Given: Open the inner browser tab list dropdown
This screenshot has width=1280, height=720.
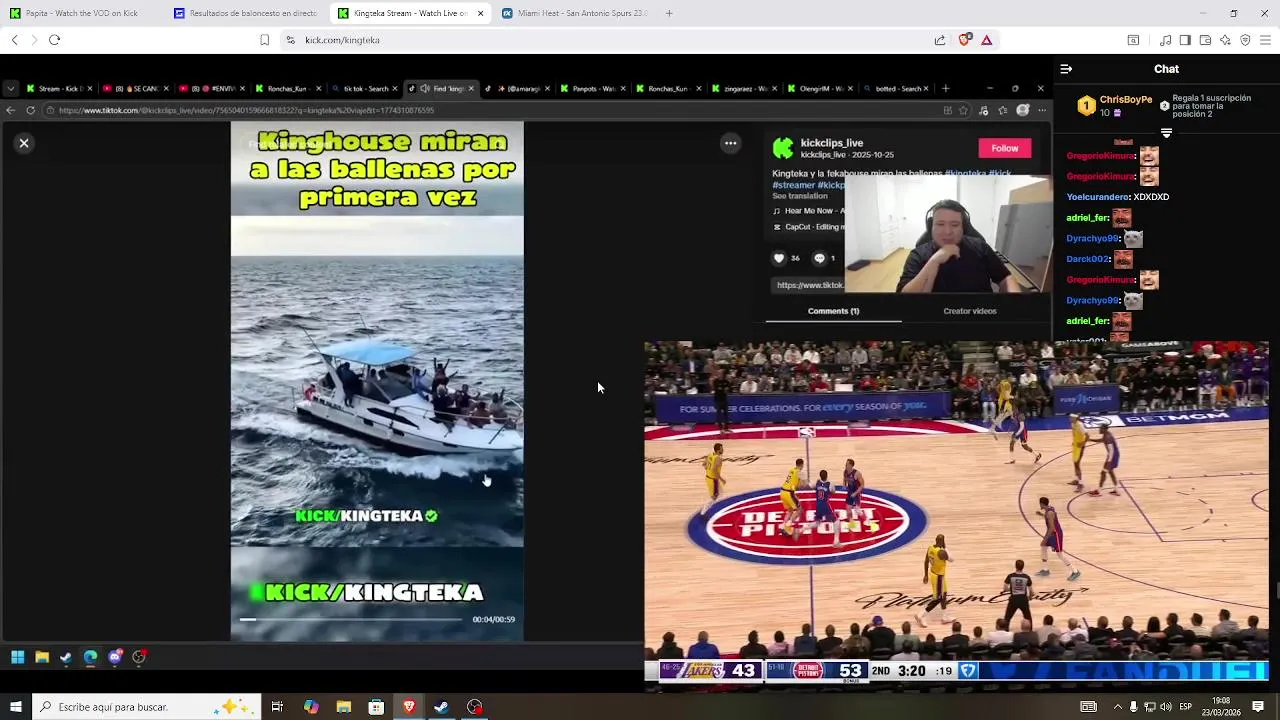Looking at the screenshot, I should point(11,89).
